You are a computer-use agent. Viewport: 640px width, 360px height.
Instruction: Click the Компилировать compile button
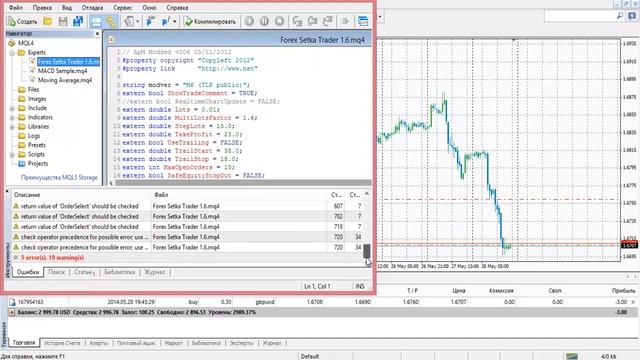pyautogui.click(x=210, y=22)
